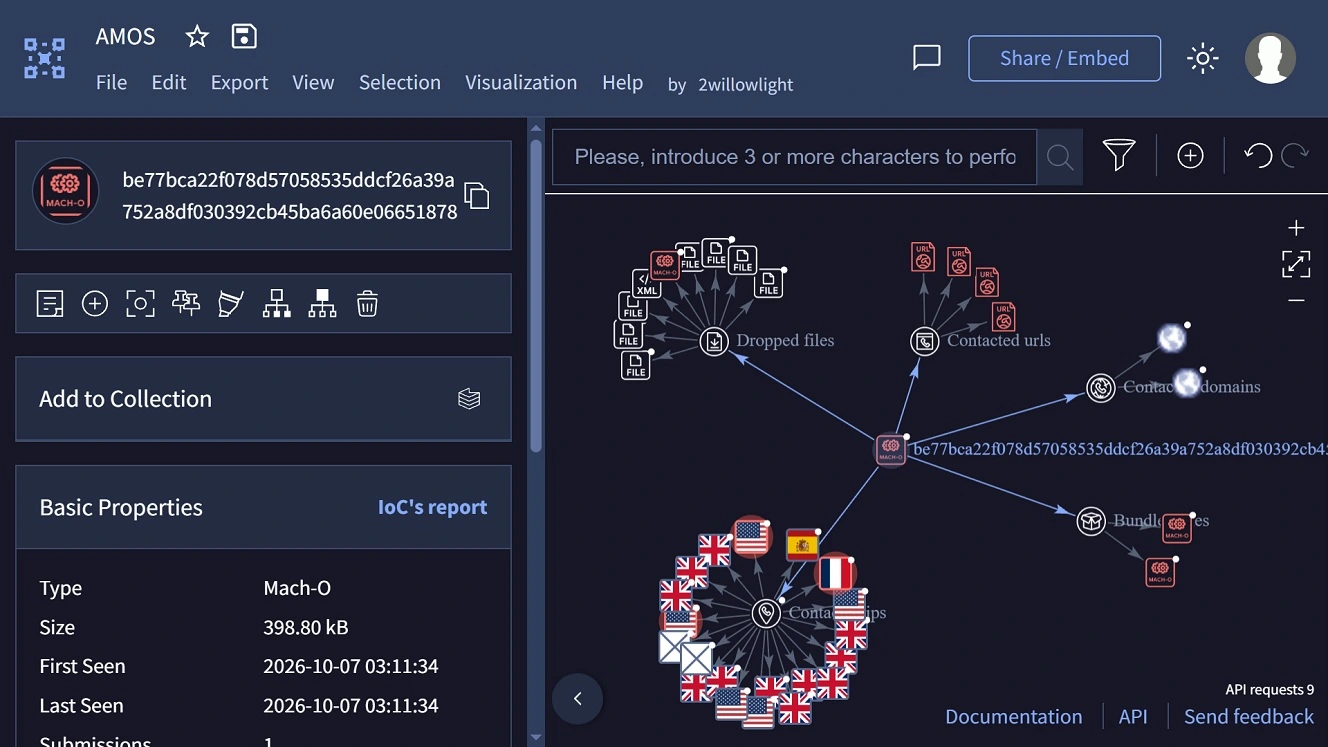Select the Dropped files group node
Screen dimensions: 1328x747
coord(714,341)
